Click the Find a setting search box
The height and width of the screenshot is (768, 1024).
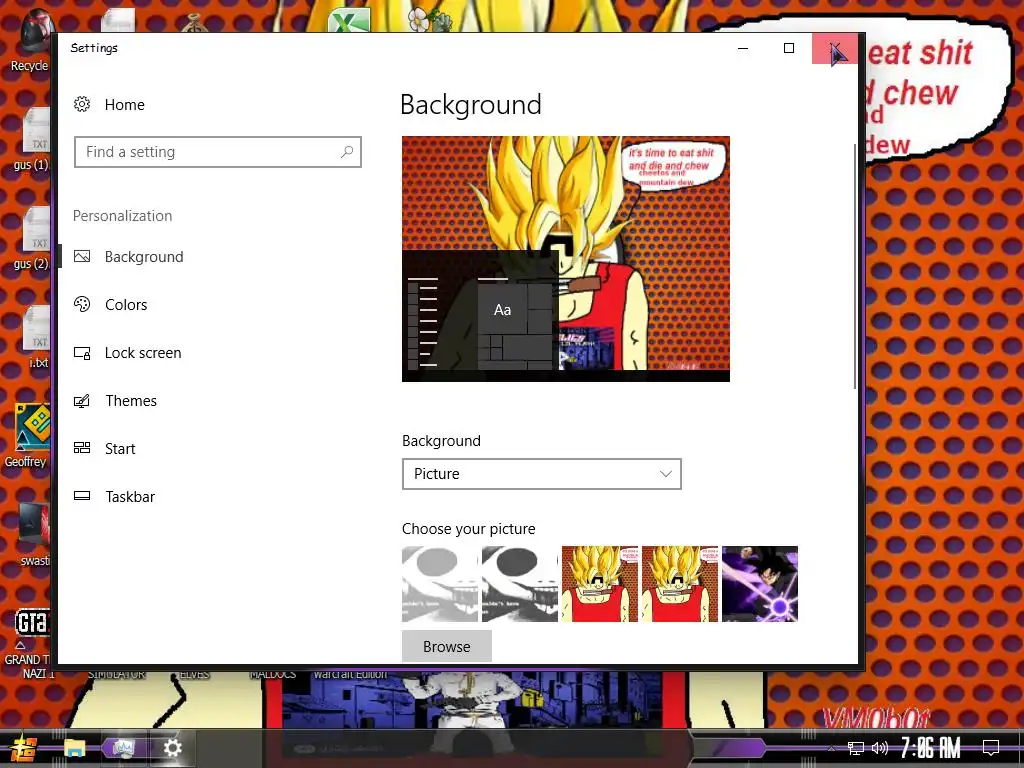pos(217,152)
